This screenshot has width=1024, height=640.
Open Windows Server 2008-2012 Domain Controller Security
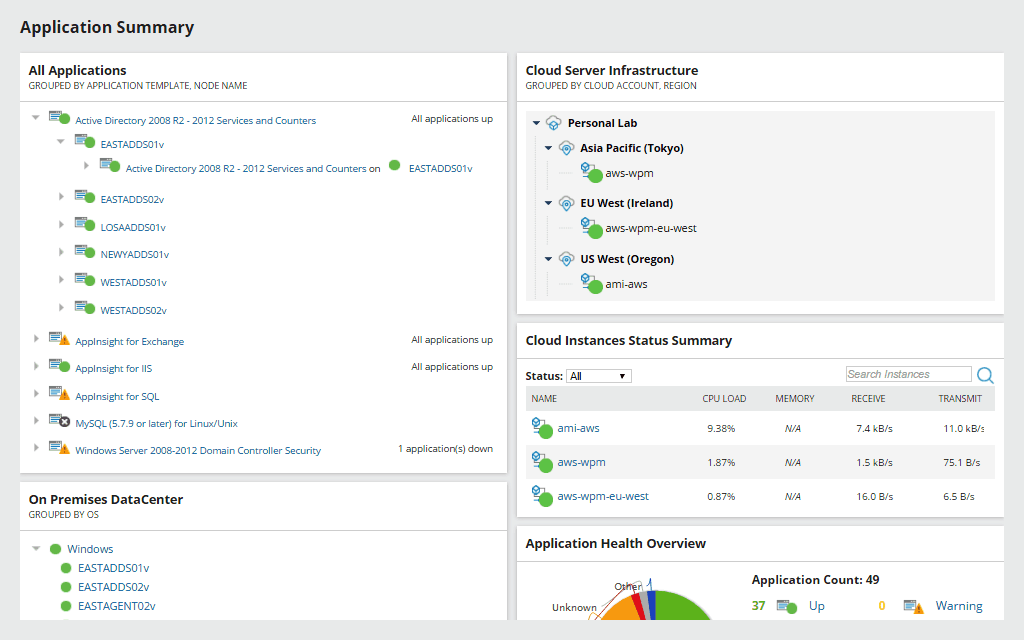point(198,451)
